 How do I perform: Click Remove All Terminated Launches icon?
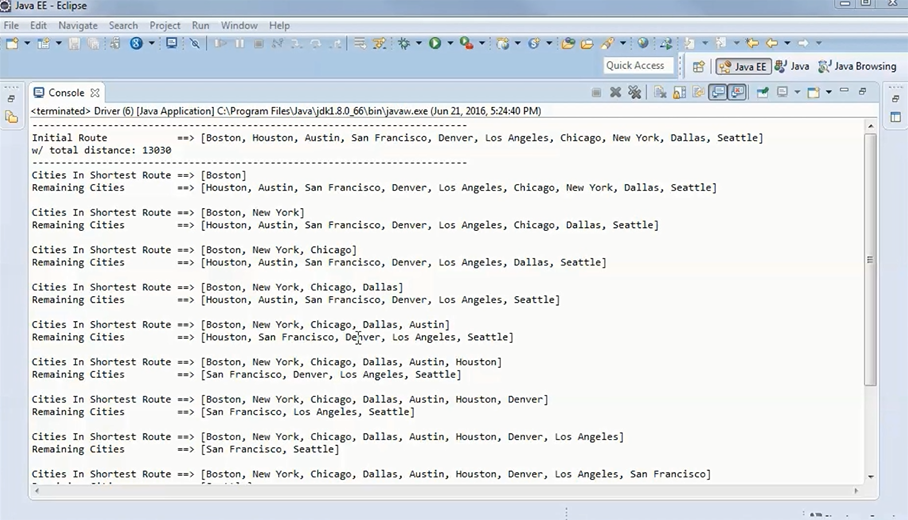click(635, 92)
